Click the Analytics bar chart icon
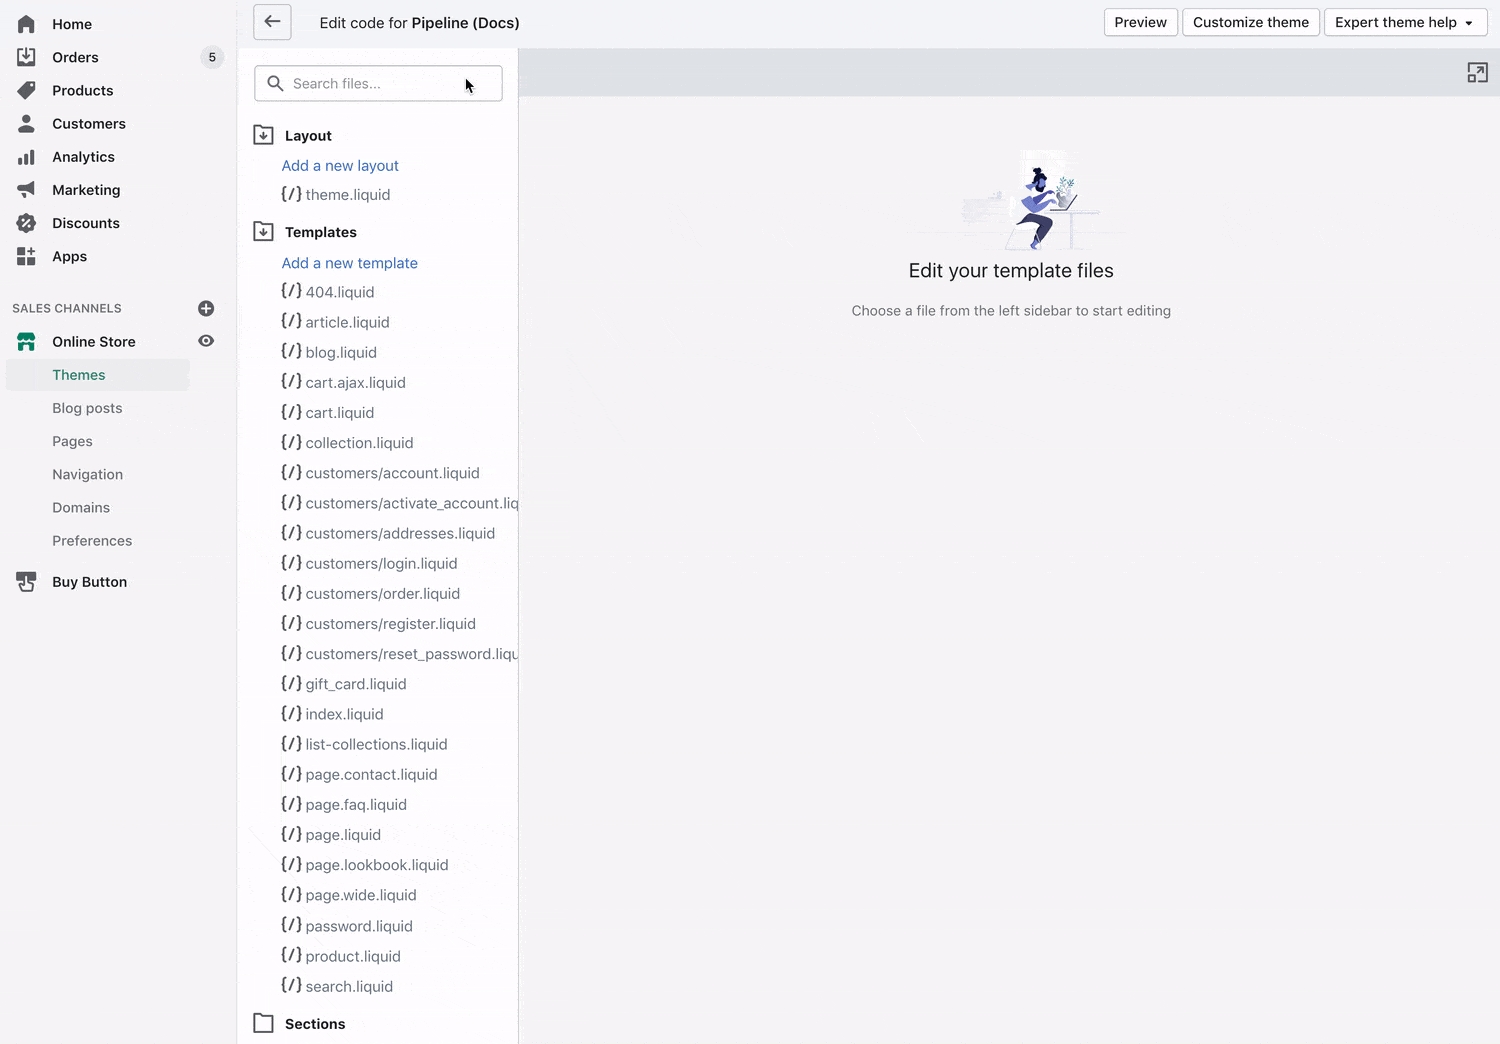1500x1044 pixels. 26,157
